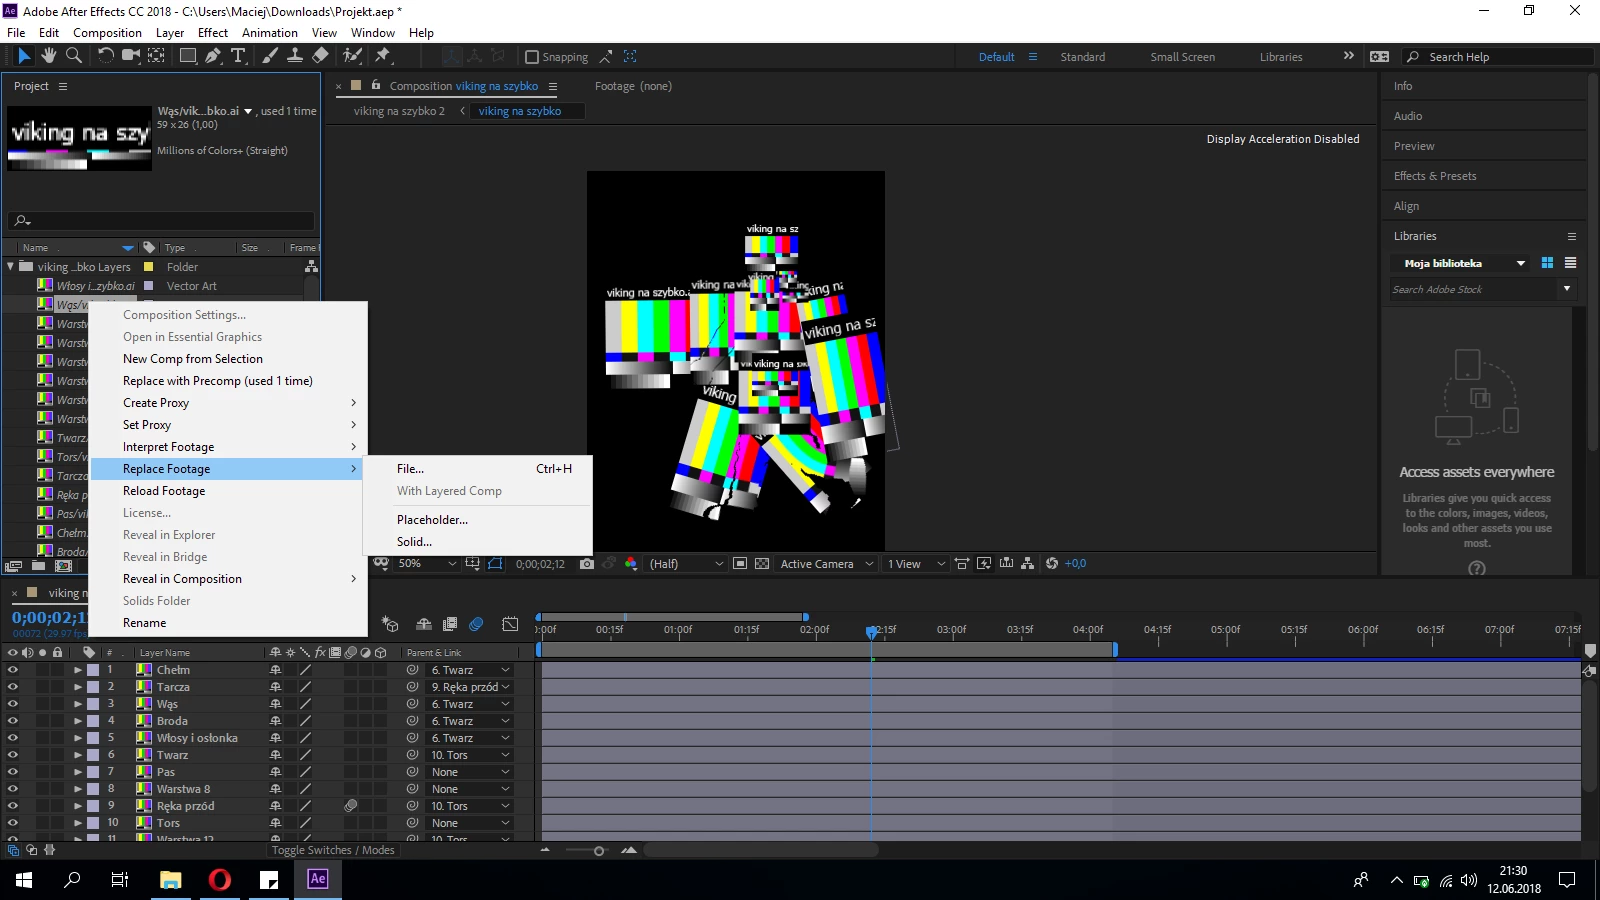Click the region of interest icon

[x=740, y=564]
